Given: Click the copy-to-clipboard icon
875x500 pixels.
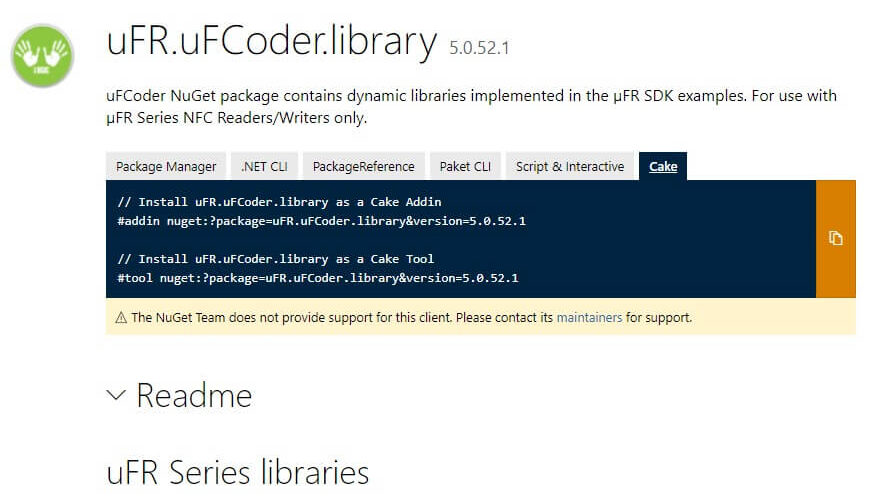Looking at the screenshot, I should click(835, 238).
